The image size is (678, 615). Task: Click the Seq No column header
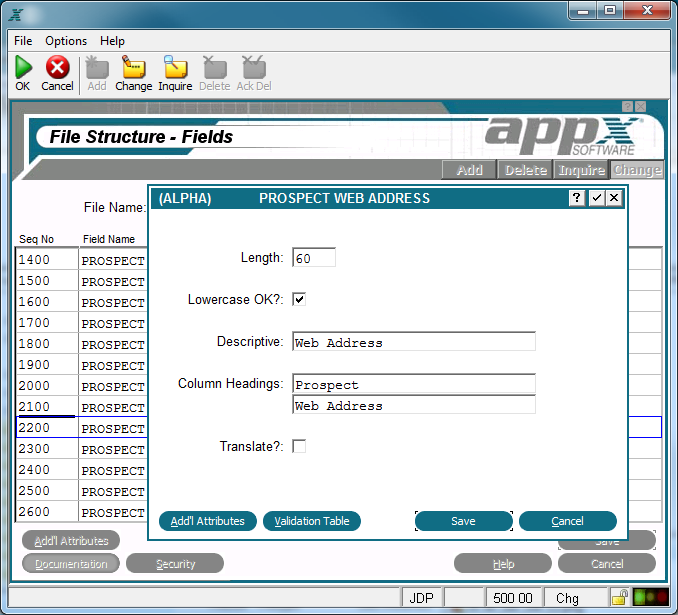pyautogui.click(x=36, y=239)
